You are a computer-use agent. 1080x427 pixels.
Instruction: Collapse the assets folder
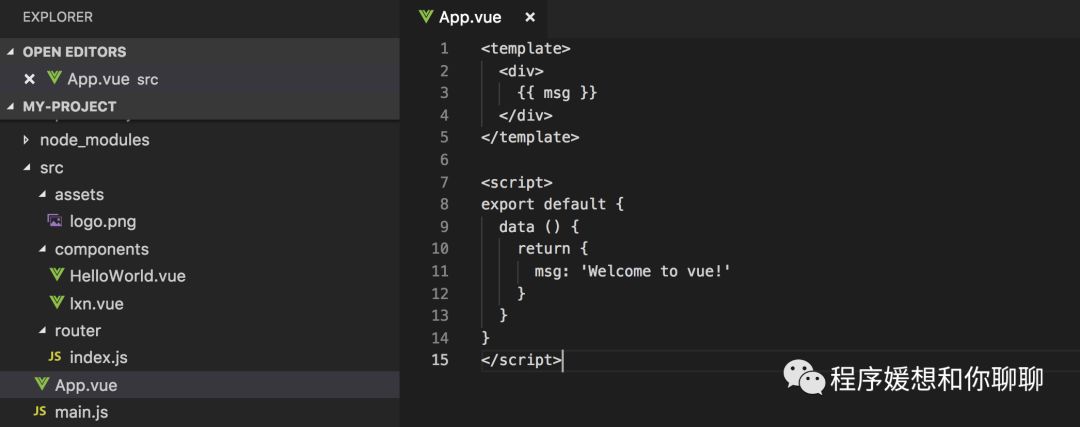[42, 194]
